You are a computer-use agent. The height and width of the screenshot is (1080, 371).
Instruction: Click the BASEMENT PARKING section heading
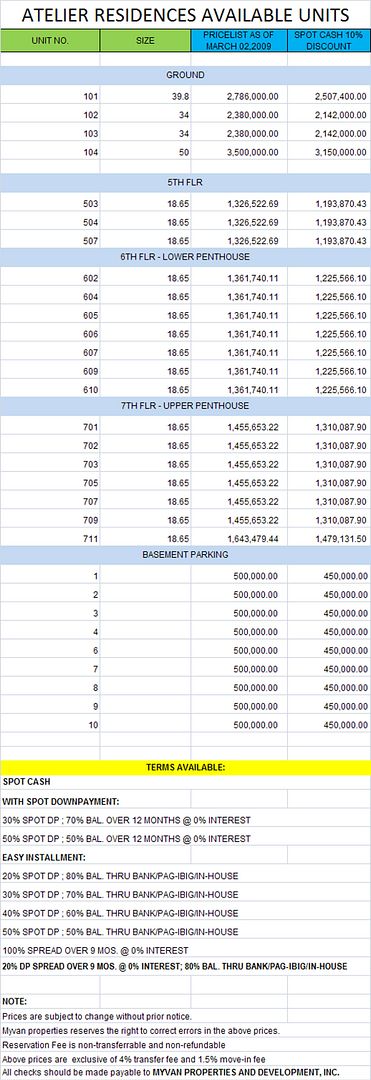pos(185,554)
